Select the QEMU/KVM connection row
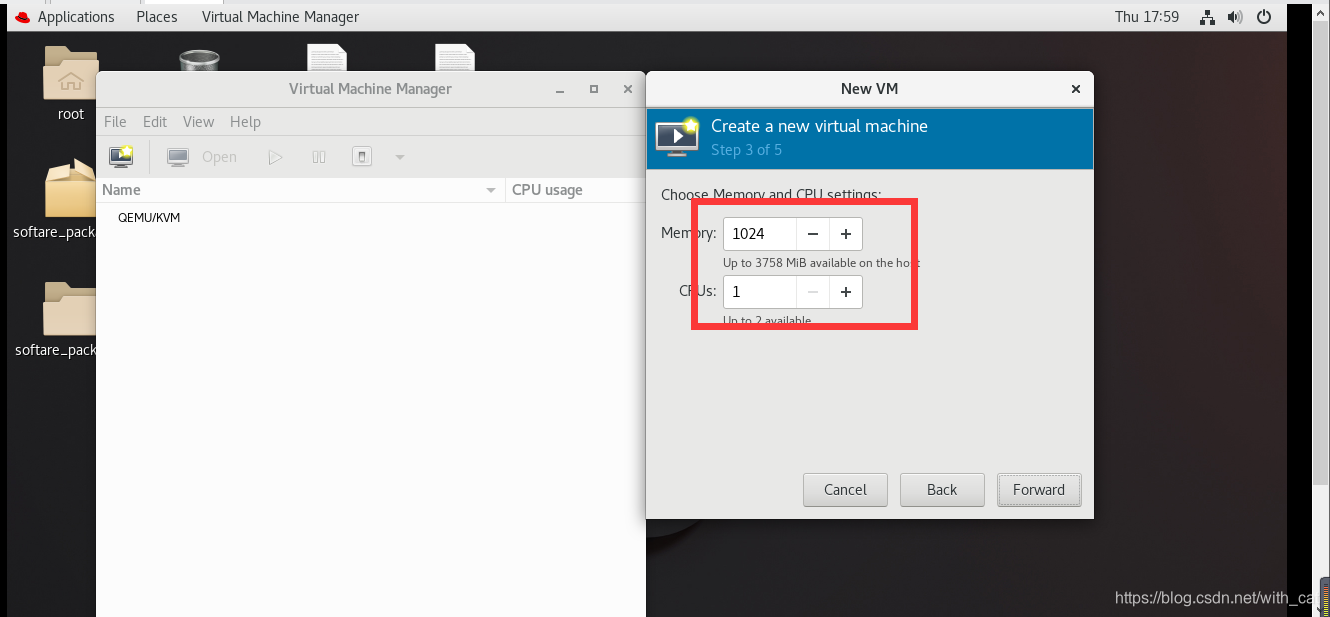Viewport: 1330px width, 617px height. point(371,217)
